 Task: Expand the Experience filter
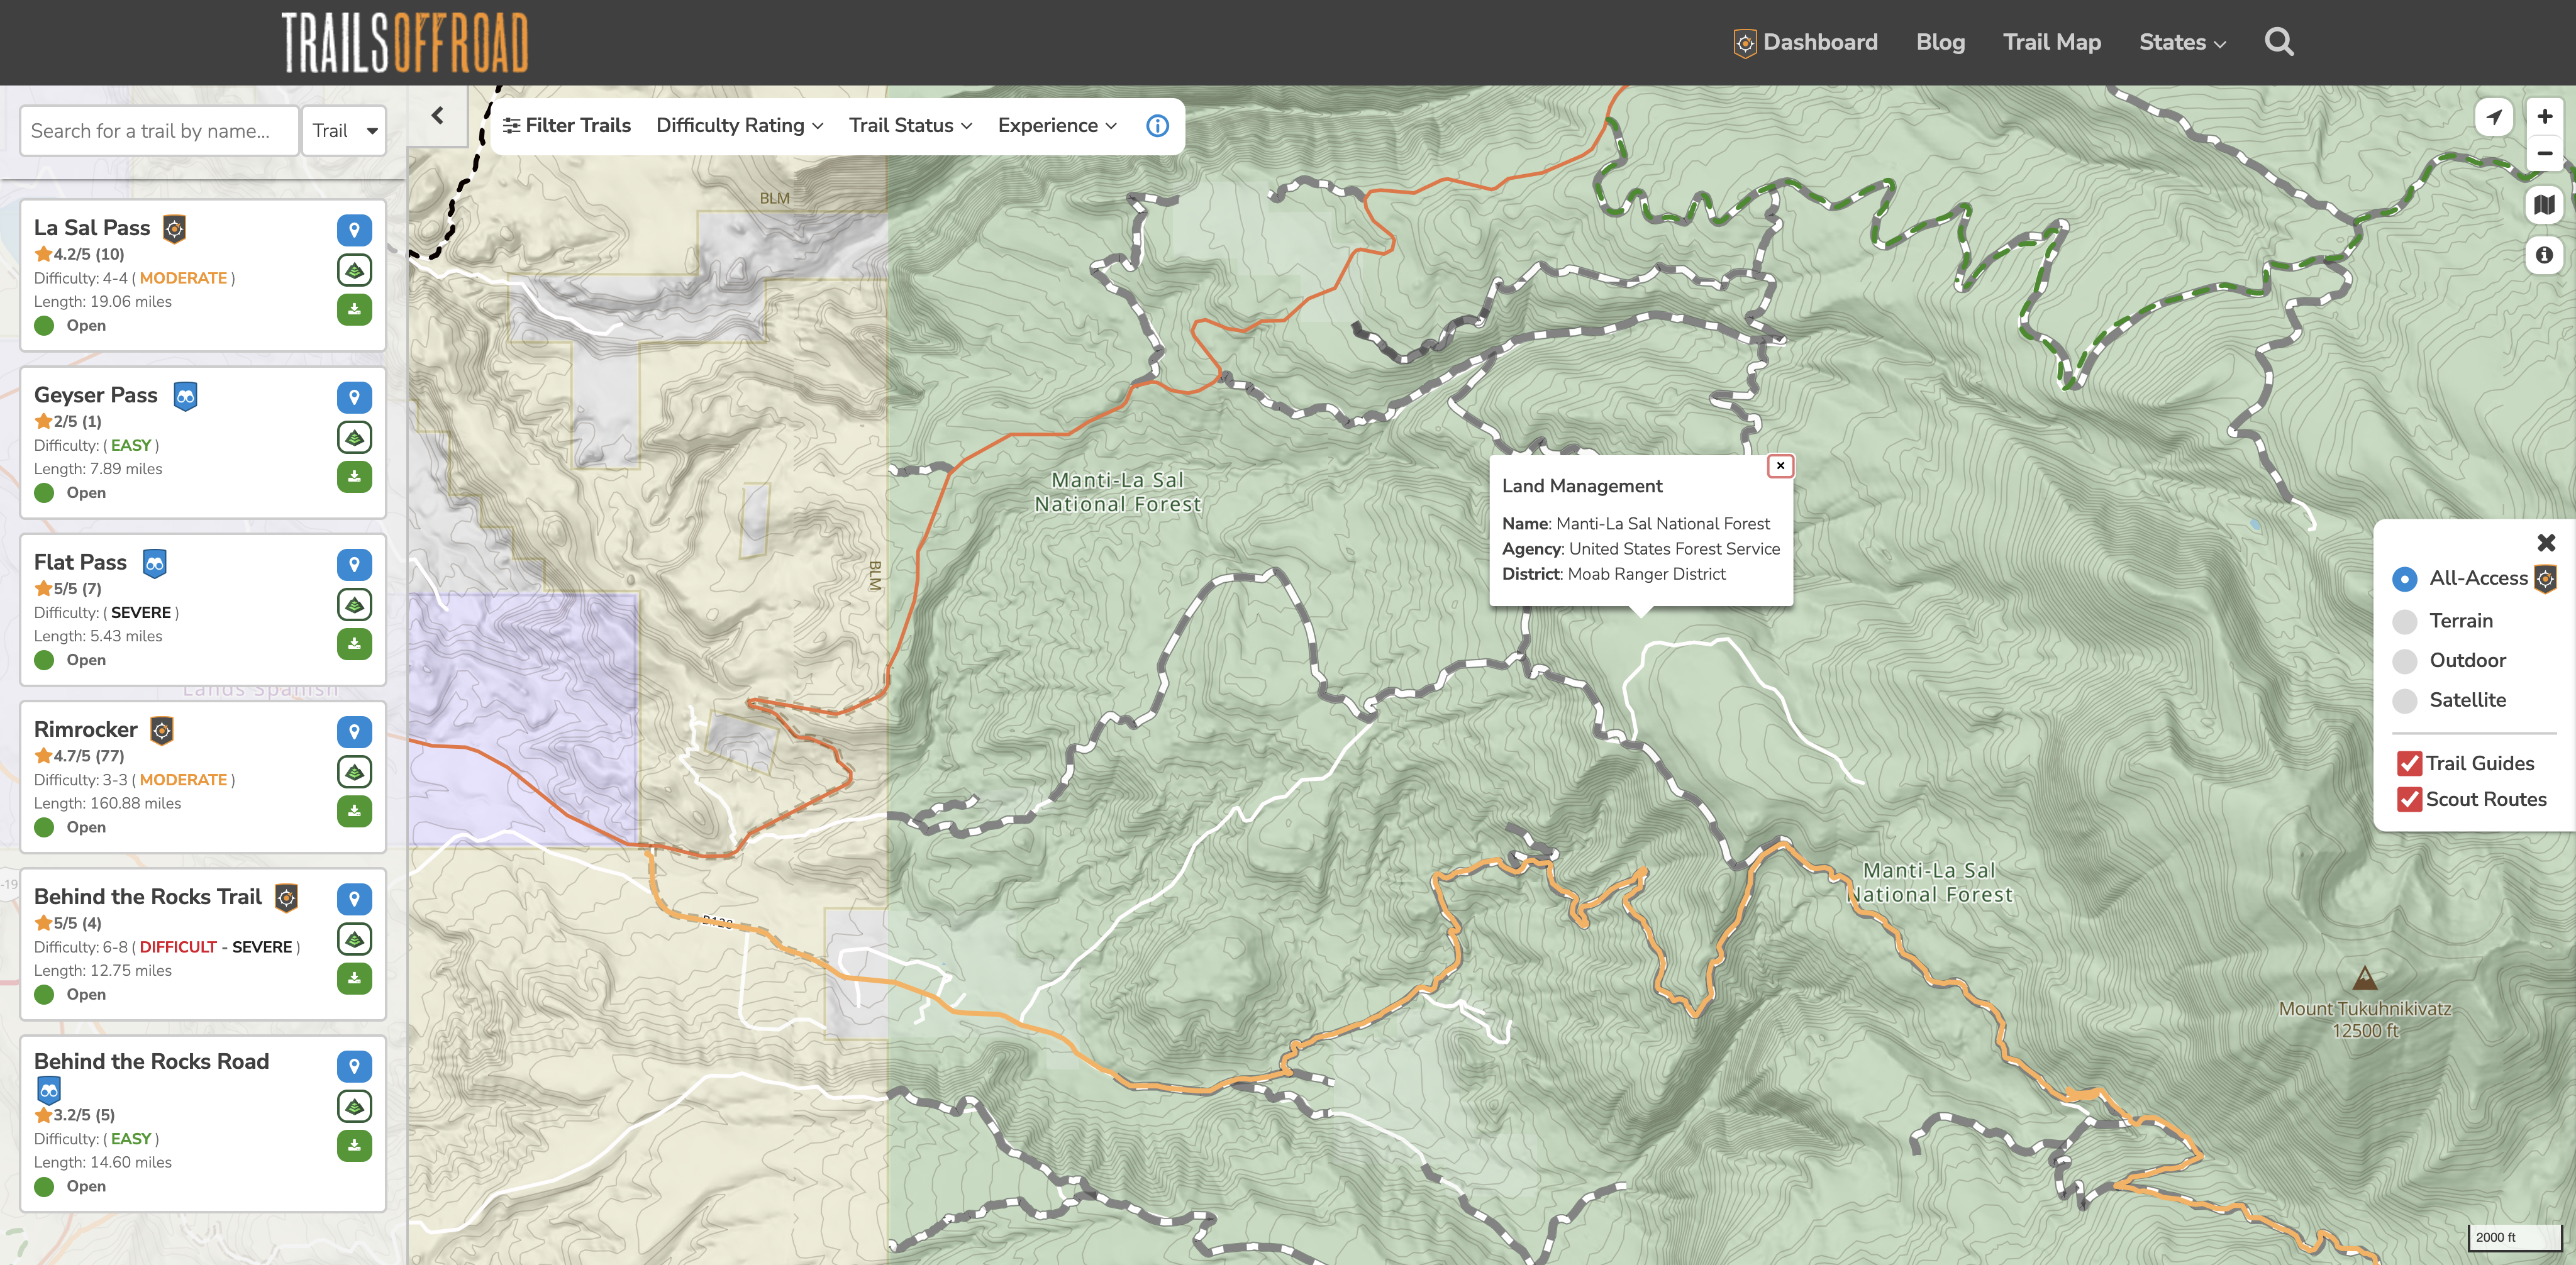click(x=1057, y=126)
